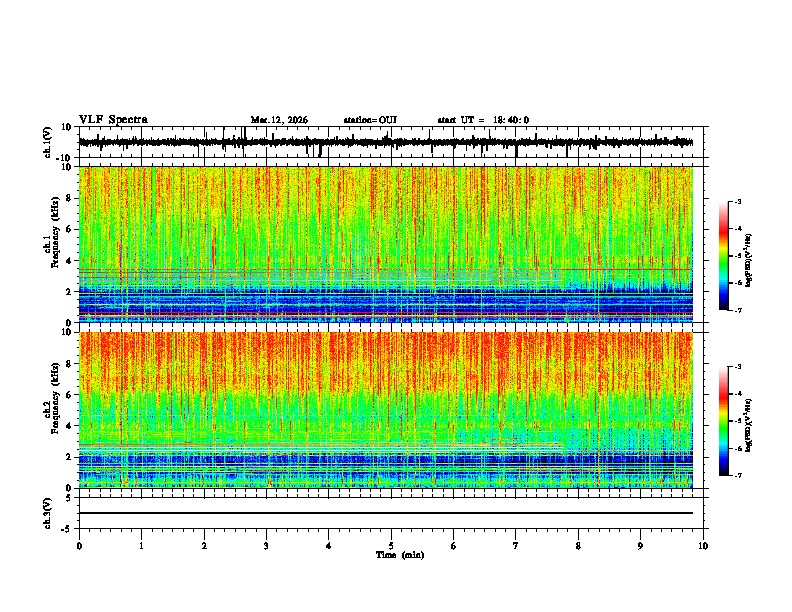Click time axis tick label "7"
The height and width of the screenshot is (612, 792).
[516, 546]
